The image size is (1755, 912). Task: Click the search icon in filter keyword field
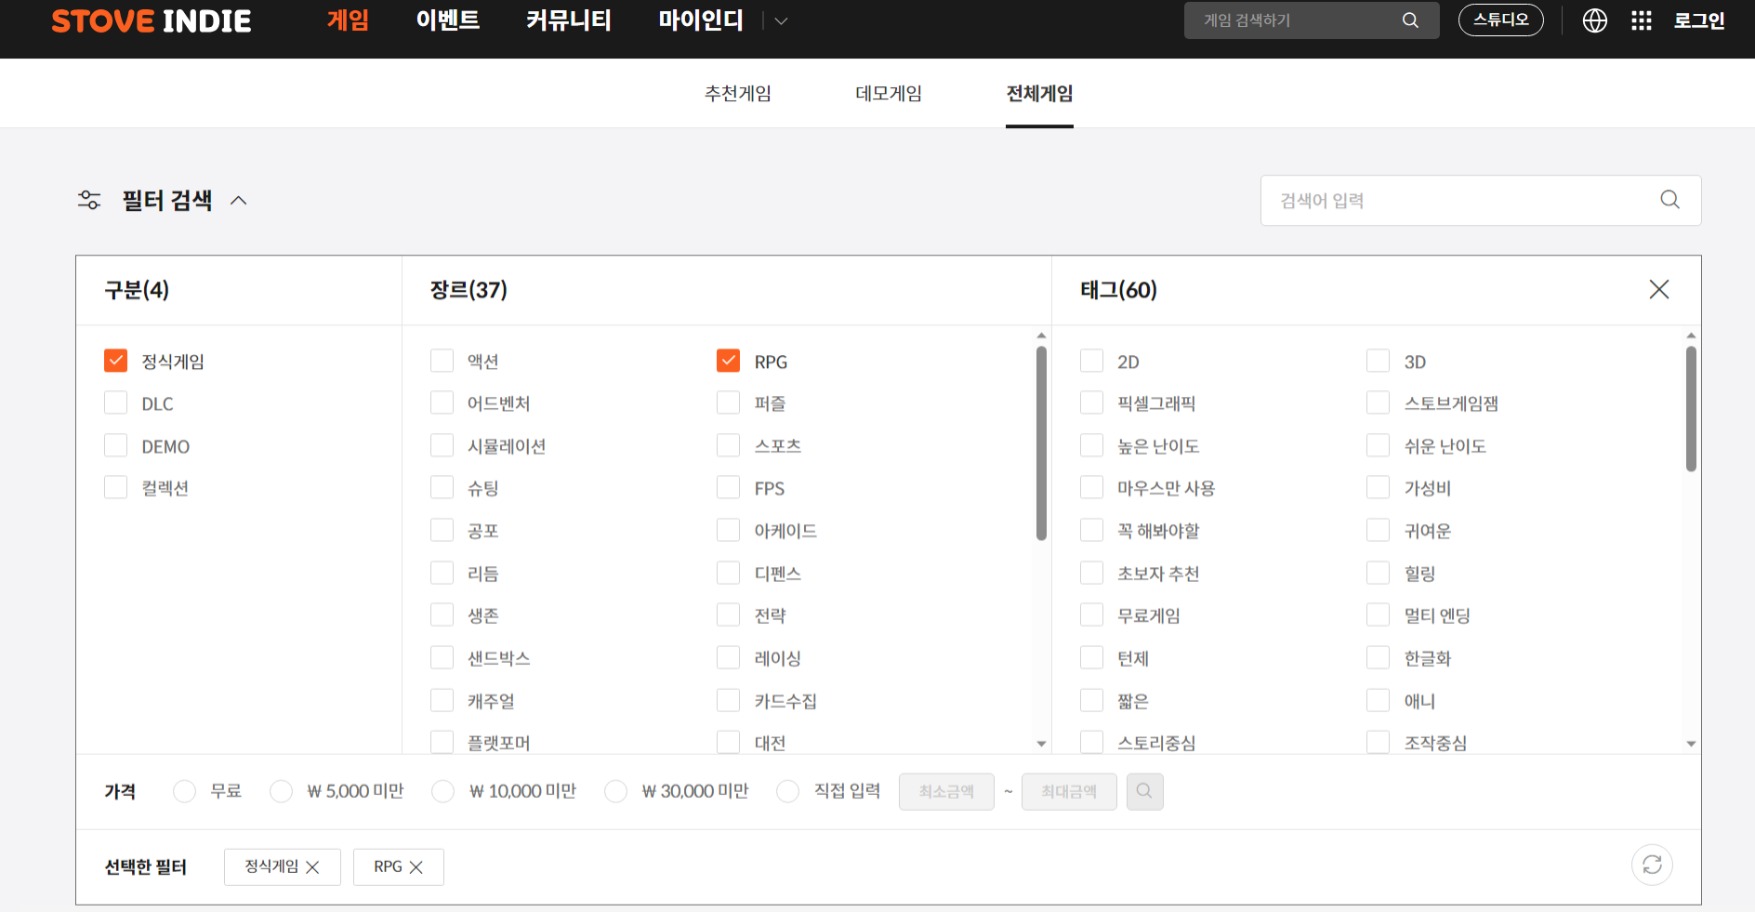[1669, 200]
